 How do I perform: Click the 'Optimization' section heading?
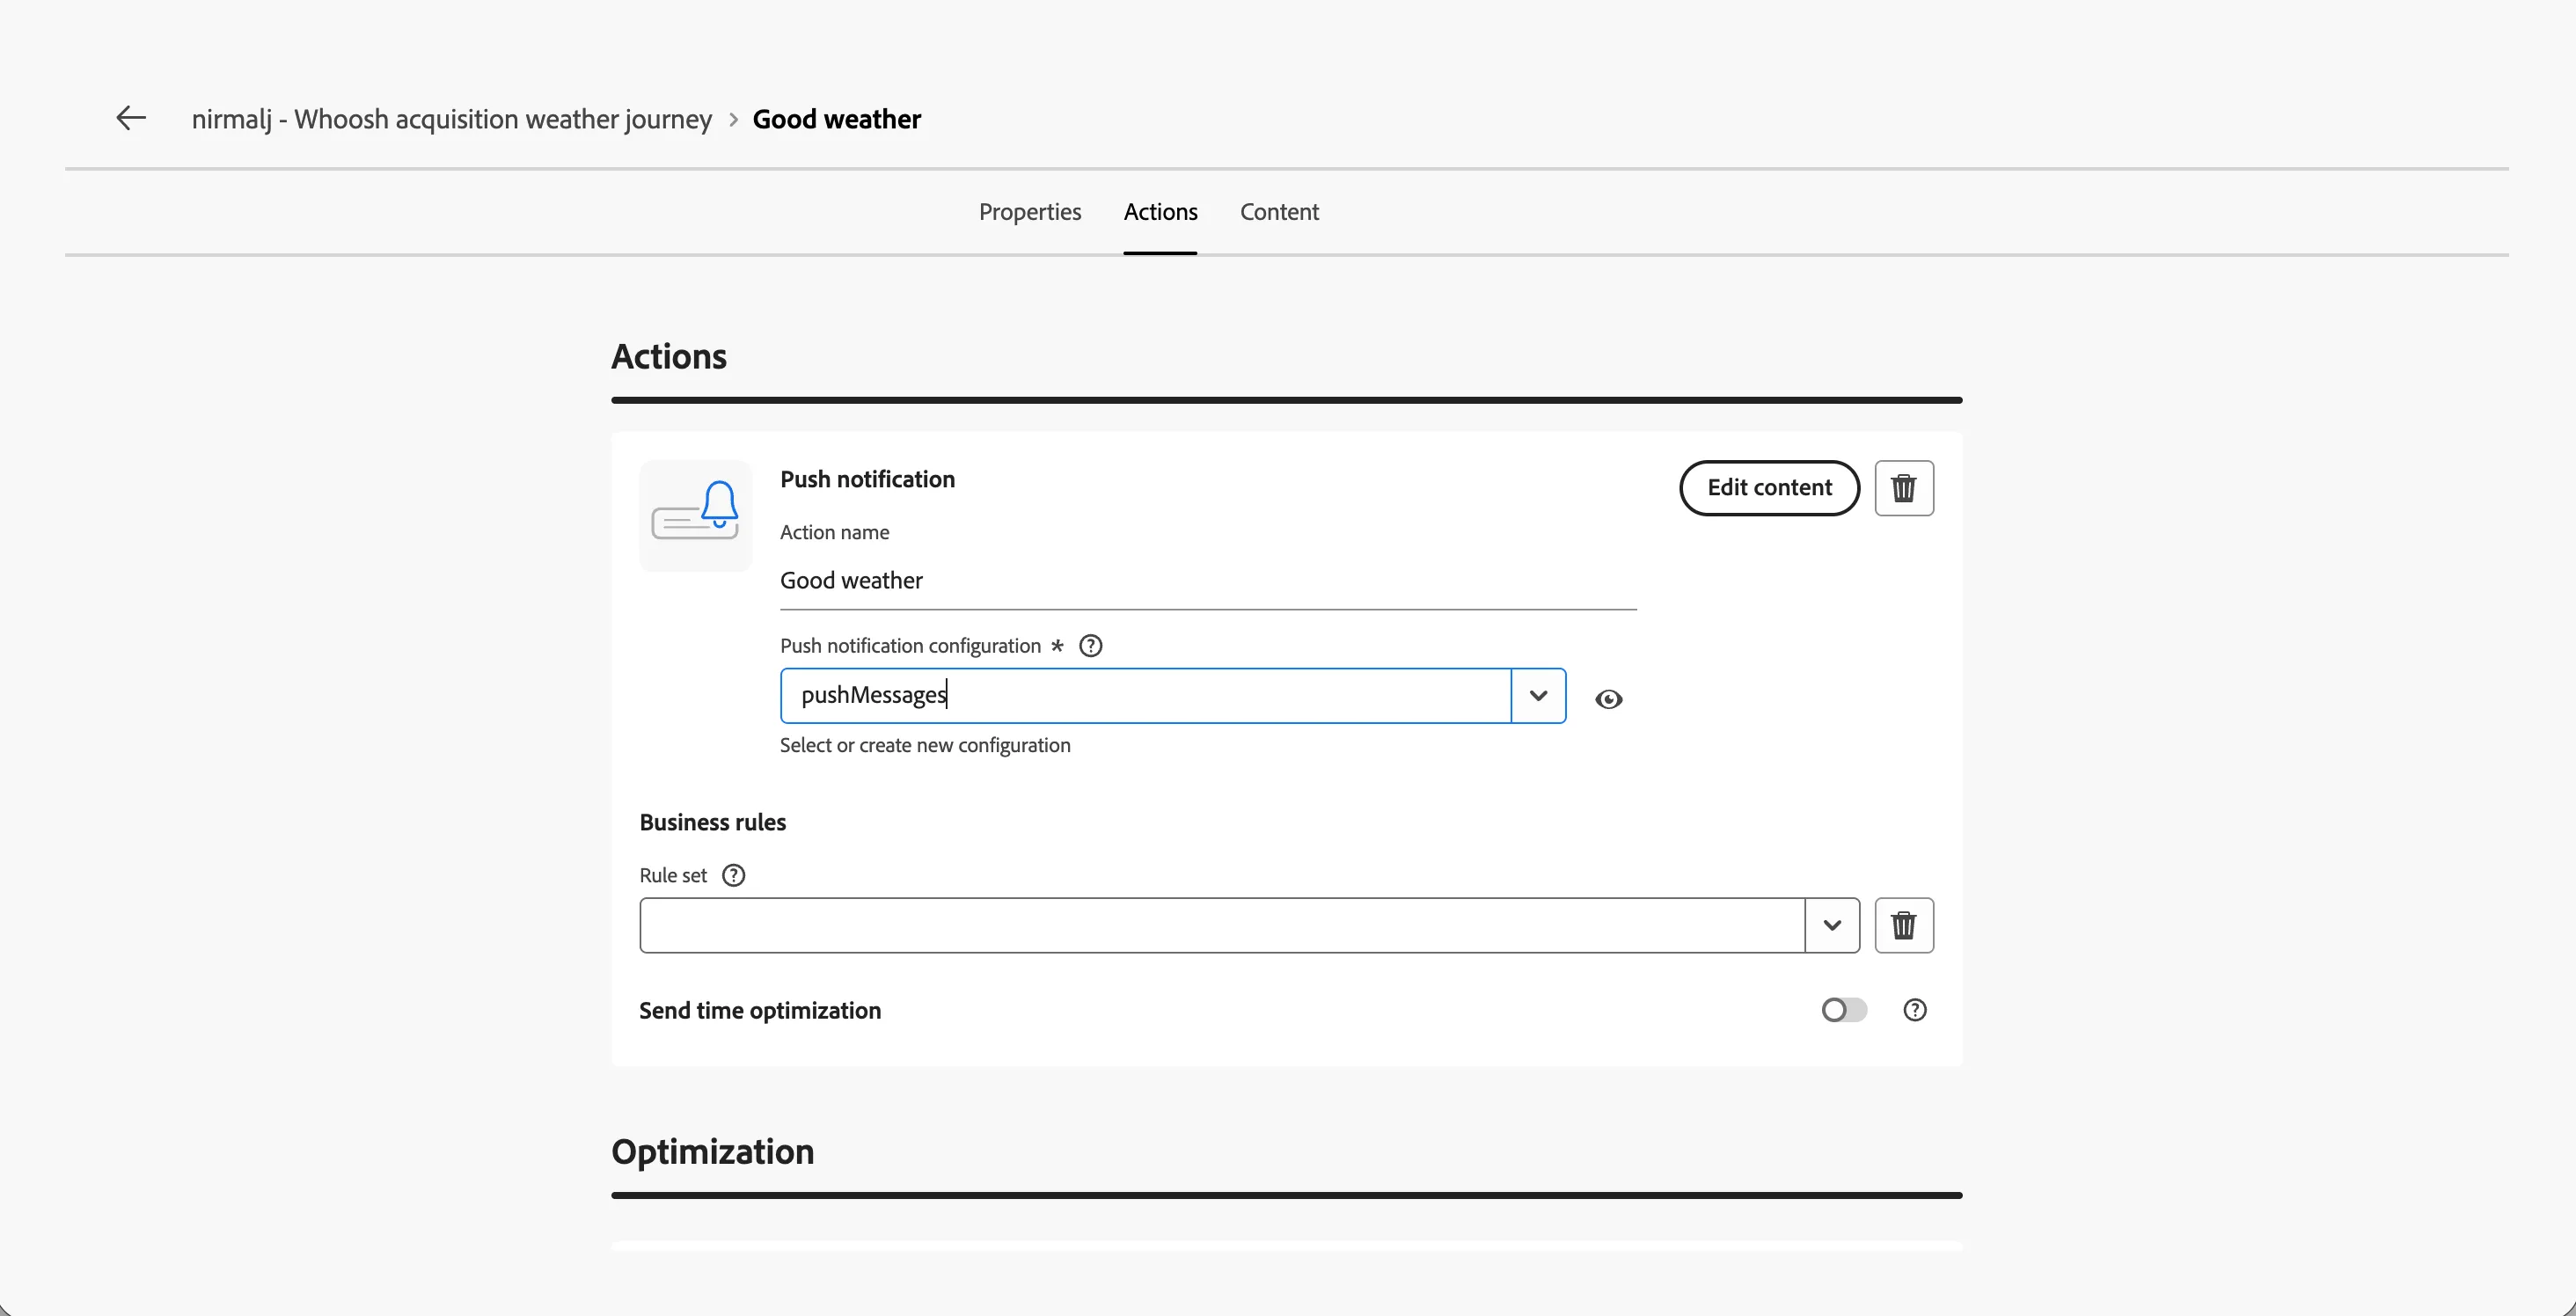(713, 1152)
